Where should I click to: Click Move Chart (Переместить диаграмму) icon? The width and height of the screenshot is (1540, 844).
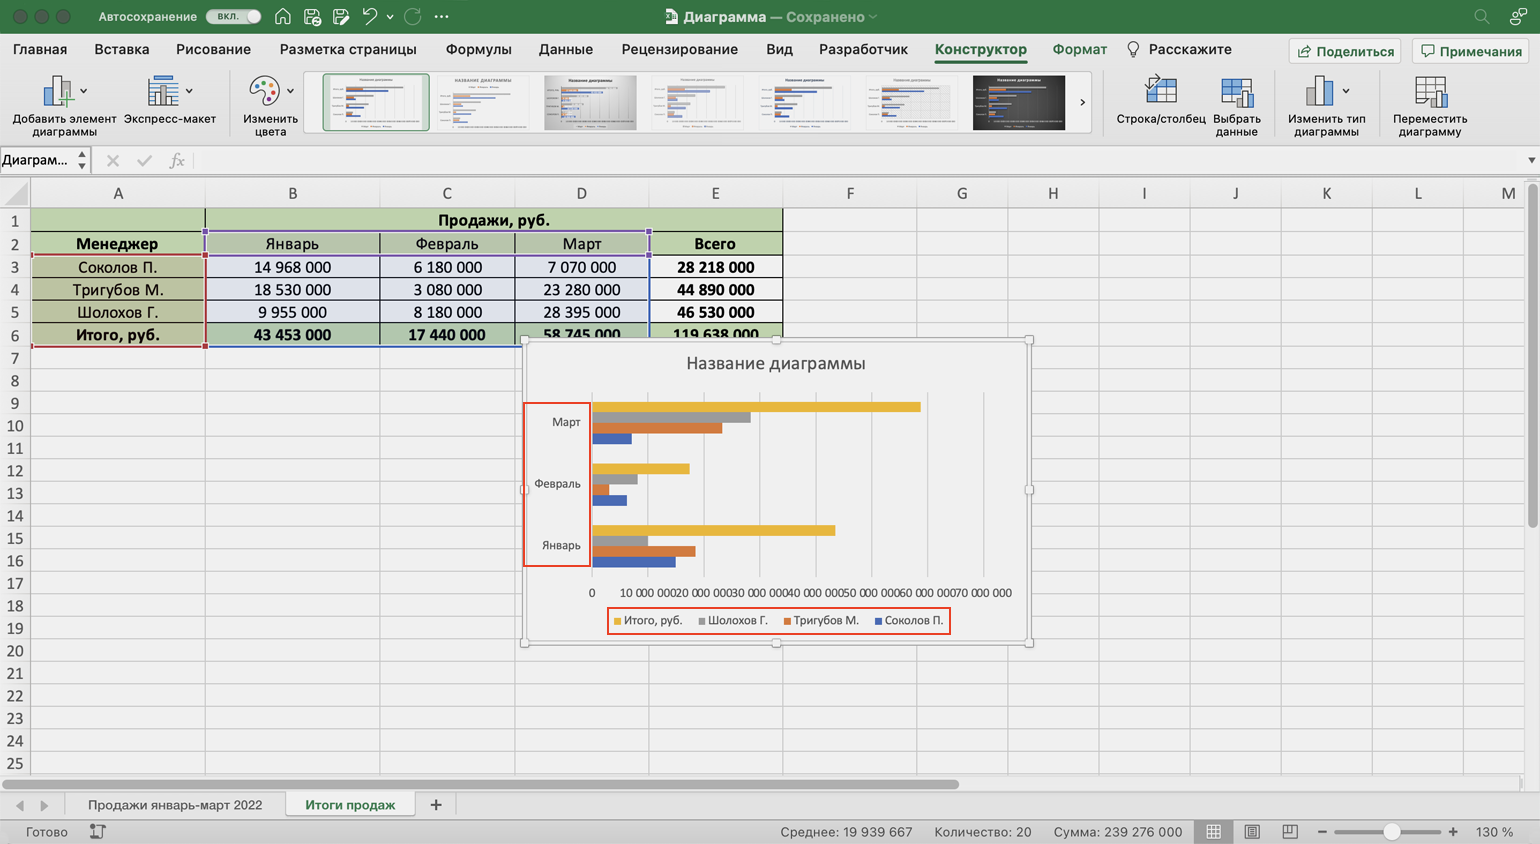[1430, 93]
